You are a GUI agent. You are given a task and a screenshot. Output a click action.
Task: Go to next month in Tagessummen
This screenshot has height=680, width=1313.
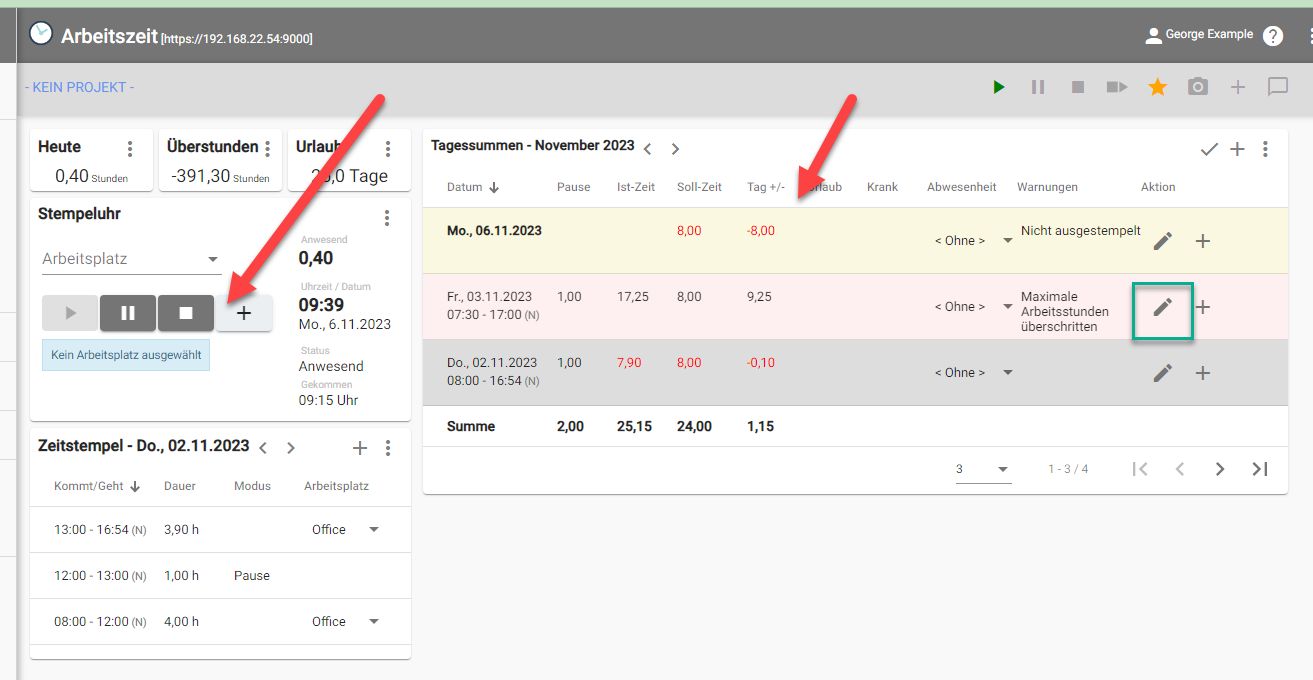tap(675, 149)
